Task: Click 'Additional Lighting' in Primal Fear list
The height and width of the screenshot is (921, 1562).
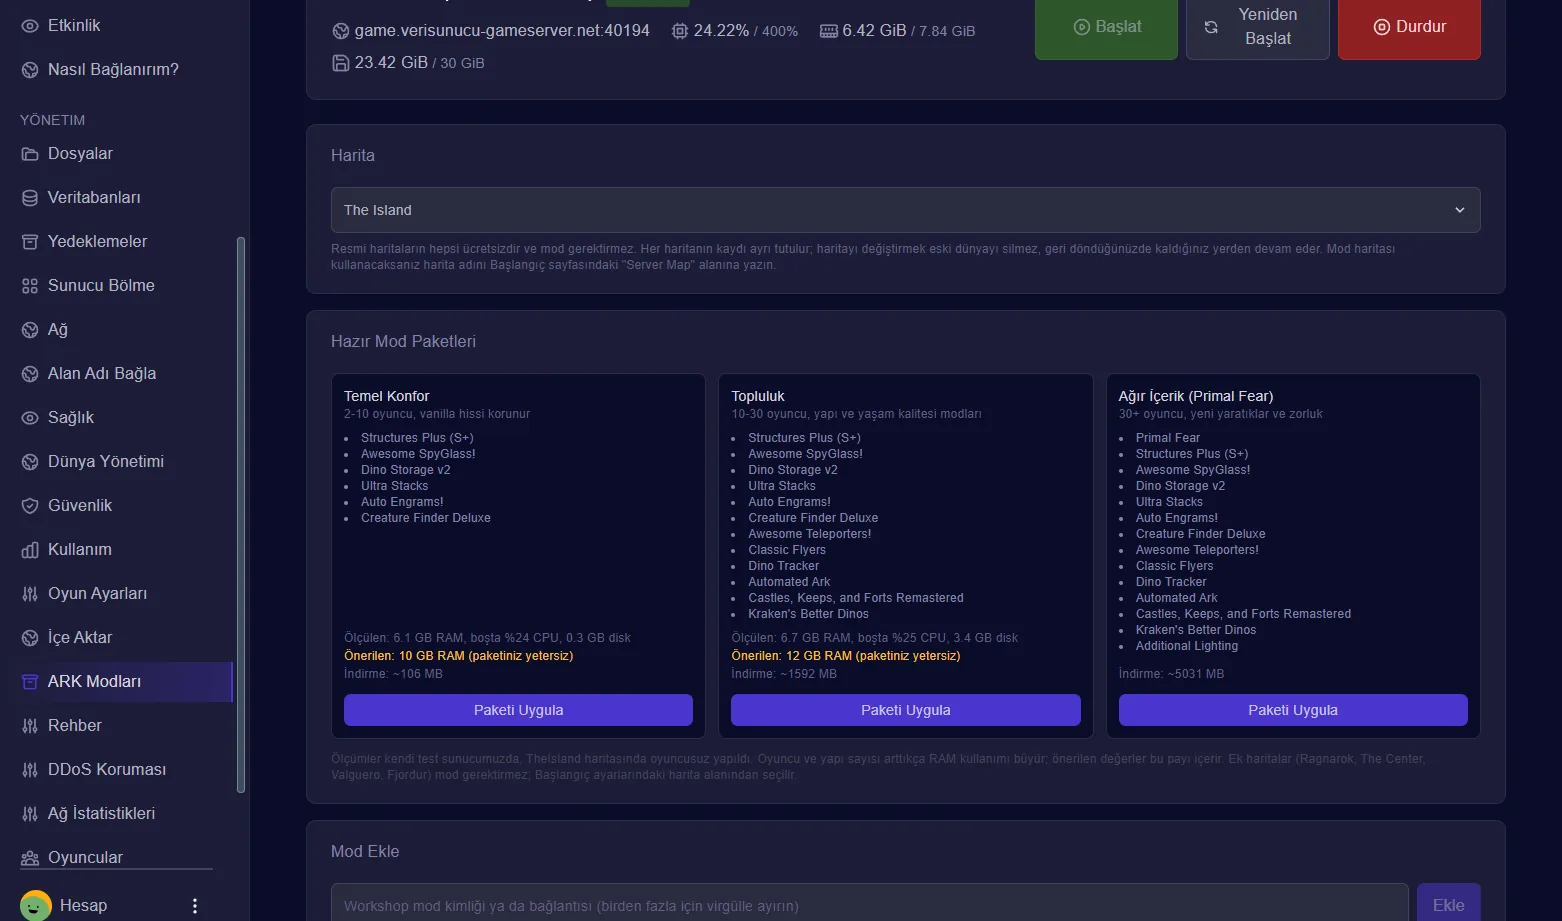Action: point(1186,646)
